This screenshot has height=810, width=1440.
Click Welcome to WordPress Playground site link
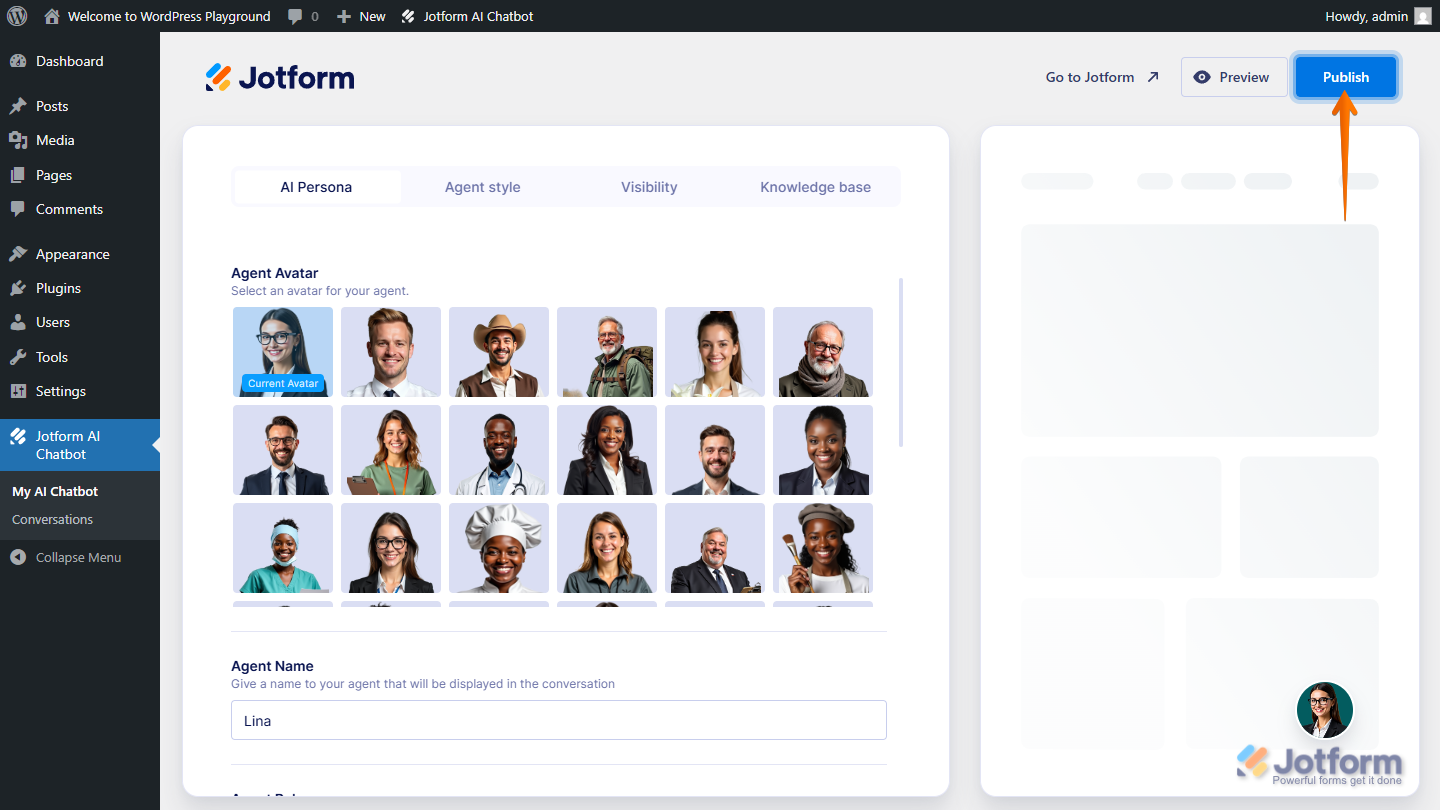click(169, 16)
